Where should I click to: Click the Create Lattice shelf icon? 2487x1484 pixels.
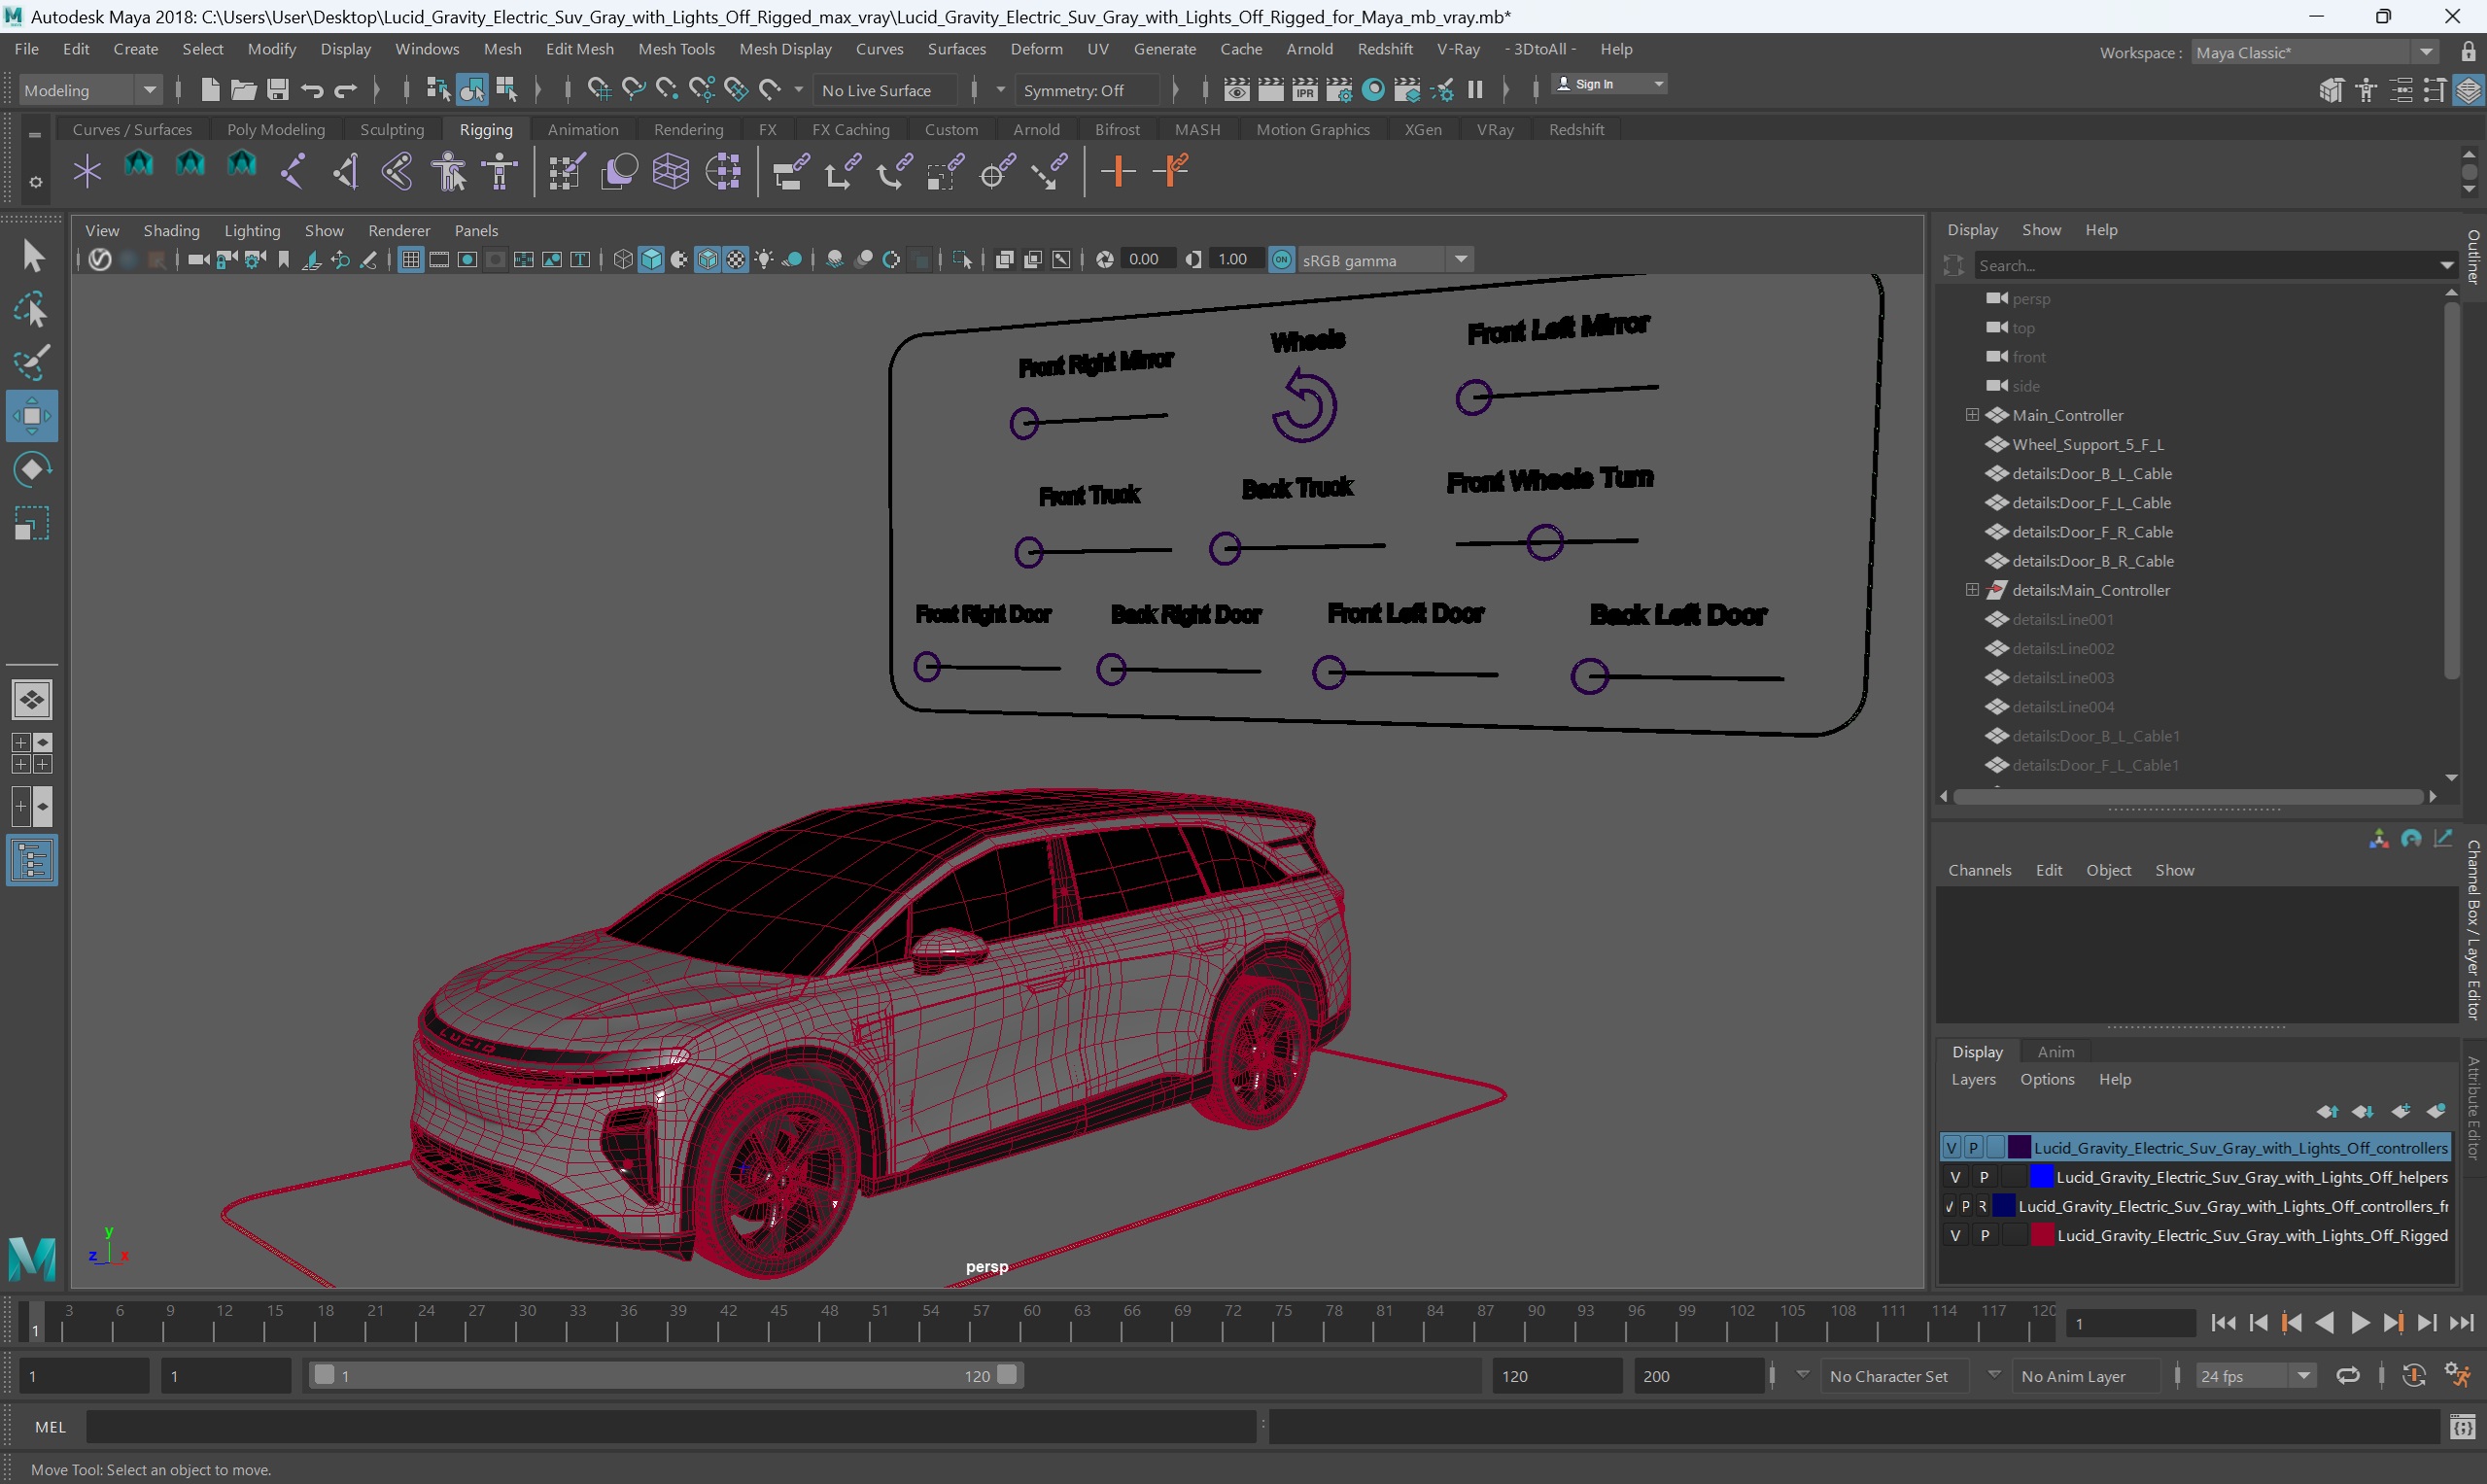[671, 172]
